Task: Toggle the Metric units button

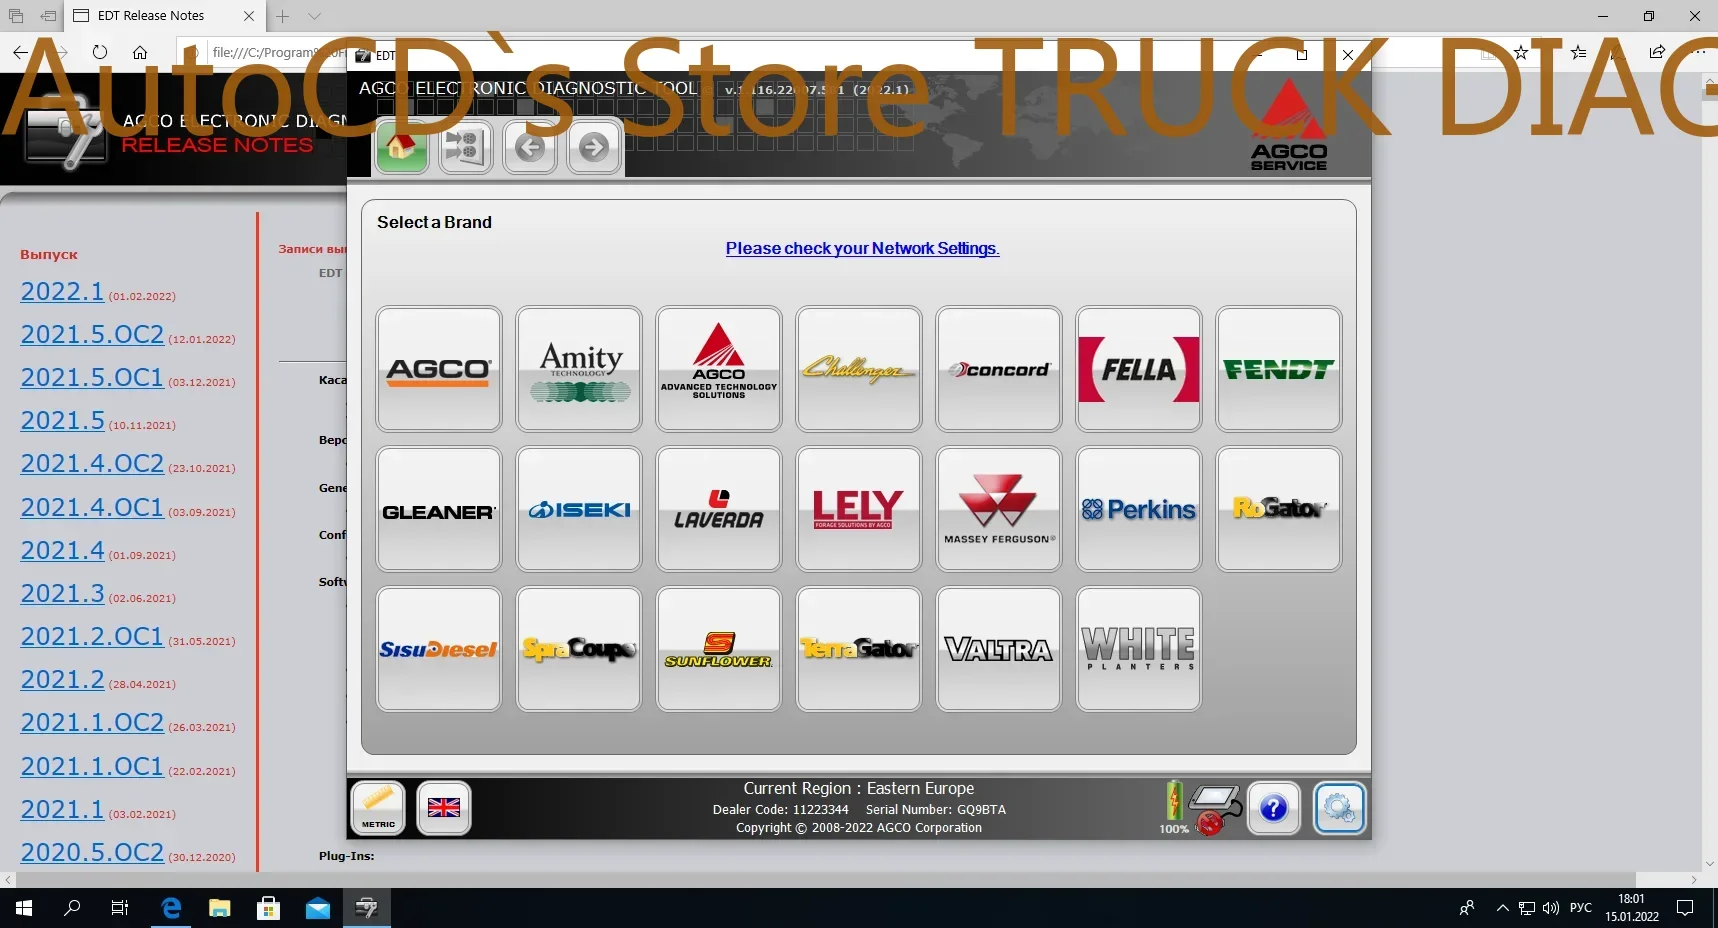Action: [x=378, y=808]
